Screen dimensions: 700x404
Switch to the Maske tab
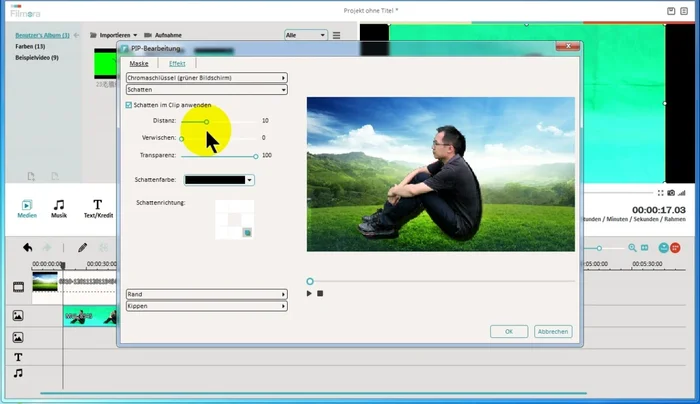[x=139, y=63]
